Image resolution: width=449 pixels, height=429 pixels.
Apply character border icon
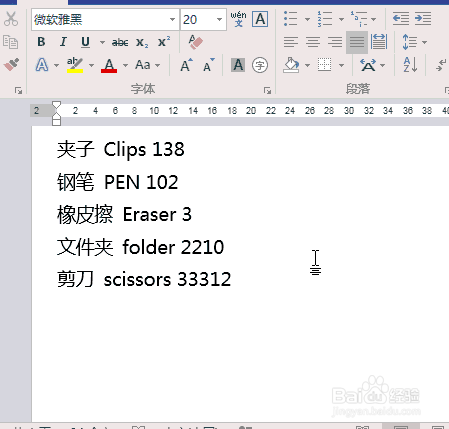pyautogui.click(x=260, y=19)
